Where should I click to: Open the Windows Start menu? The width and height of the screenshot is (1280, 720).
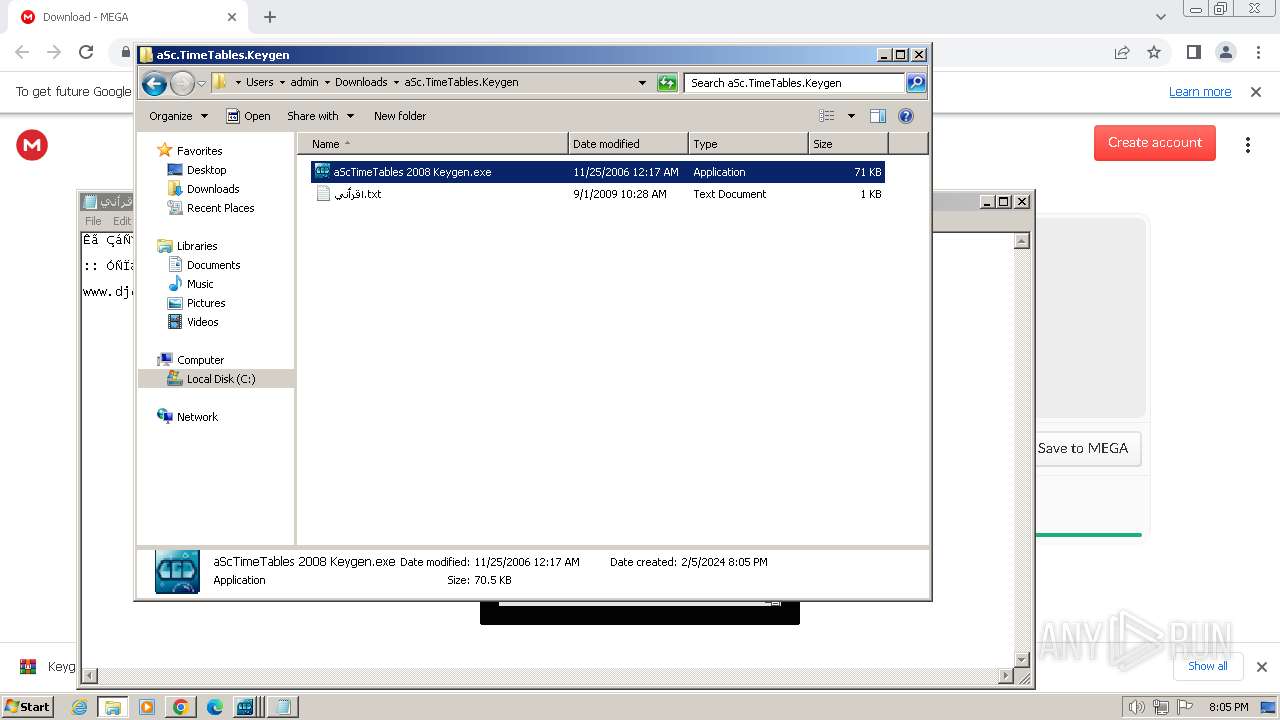click(27, 706)
